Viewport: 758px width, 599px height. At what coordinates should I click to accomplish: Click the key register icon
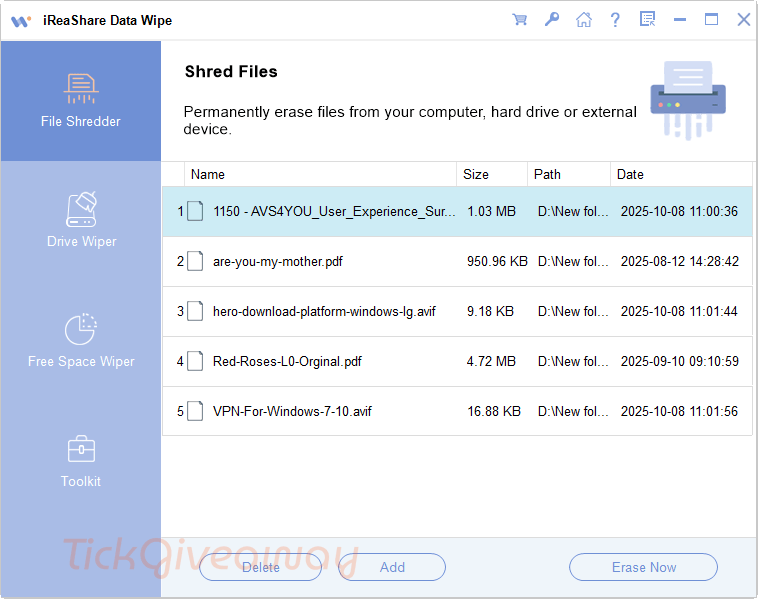552,20
